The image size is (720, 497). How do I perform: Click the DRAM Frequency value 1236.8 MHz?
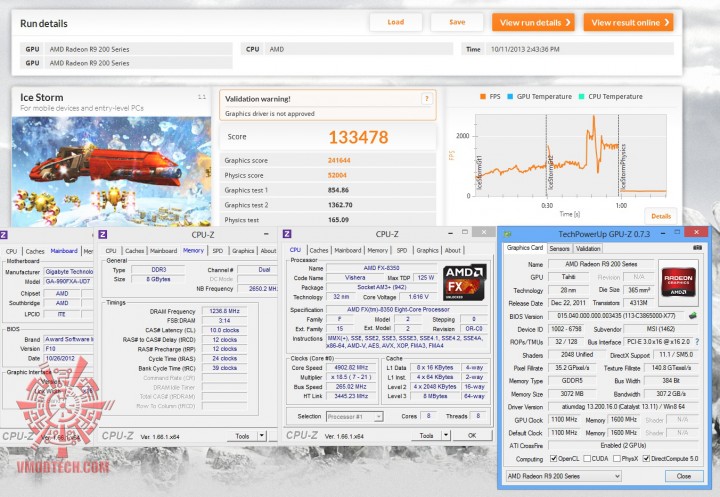click(x=224, y=311)
